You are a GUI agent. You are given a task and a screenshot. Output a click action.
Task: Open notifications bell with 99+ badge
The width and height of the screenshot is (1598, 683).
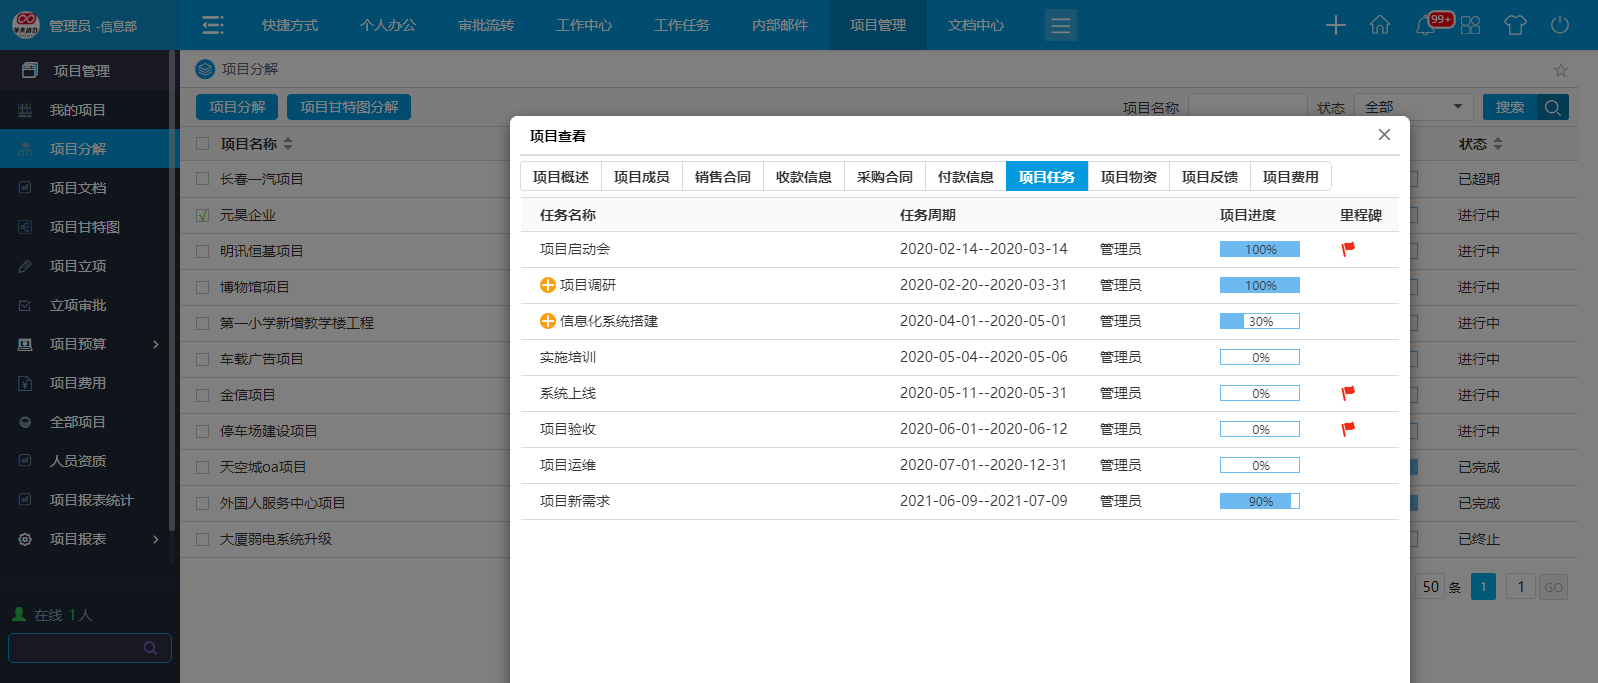[1427, 25]
